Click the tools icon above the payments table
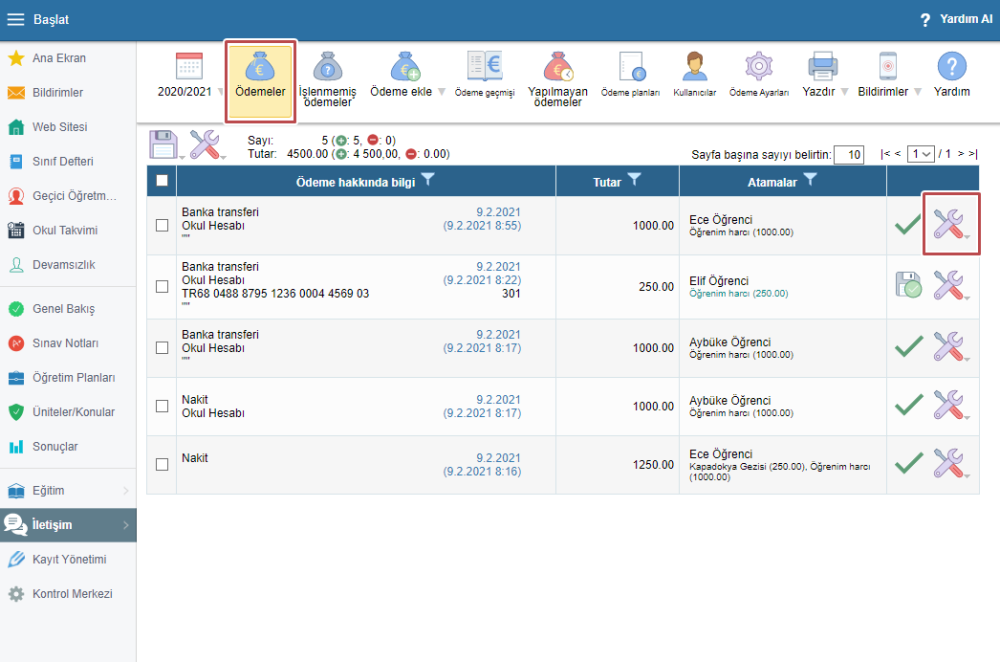The height and width of the screenshot is (662, 1000). tap(205, 145)
